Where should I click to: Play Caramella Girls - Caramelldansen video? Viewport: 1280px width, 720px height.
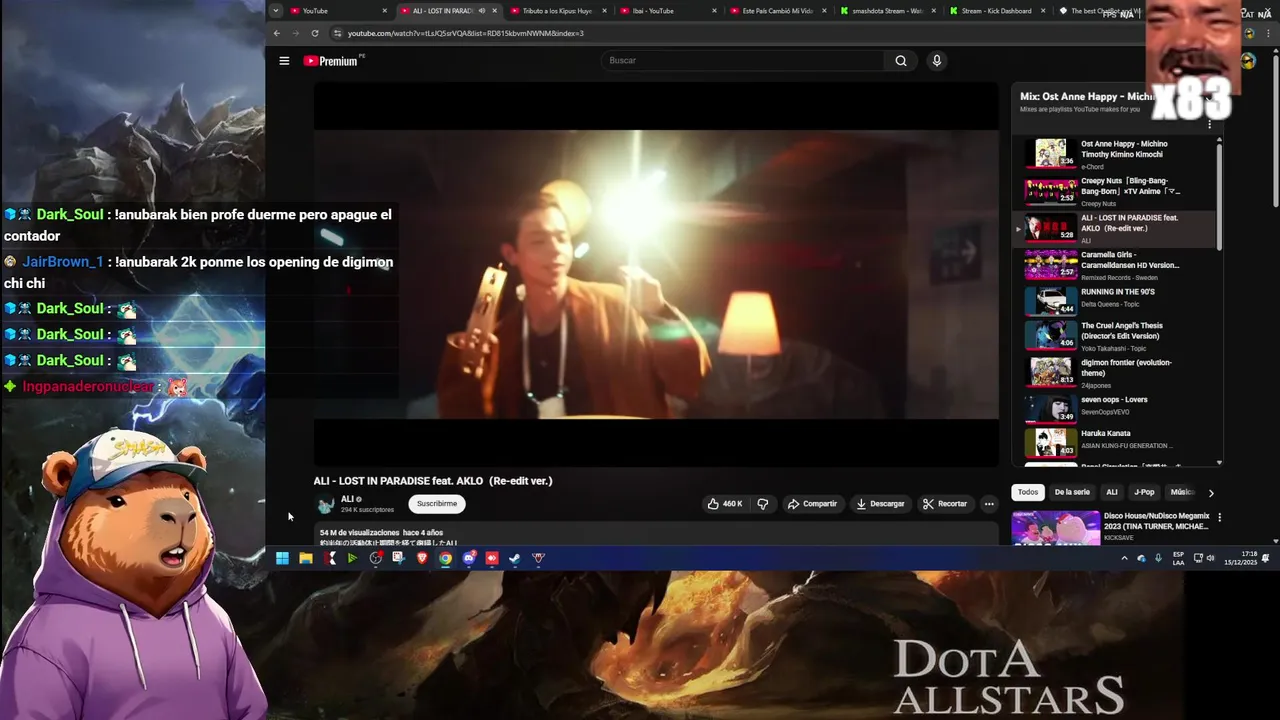pyautogui.click(x=1116, y=265)
